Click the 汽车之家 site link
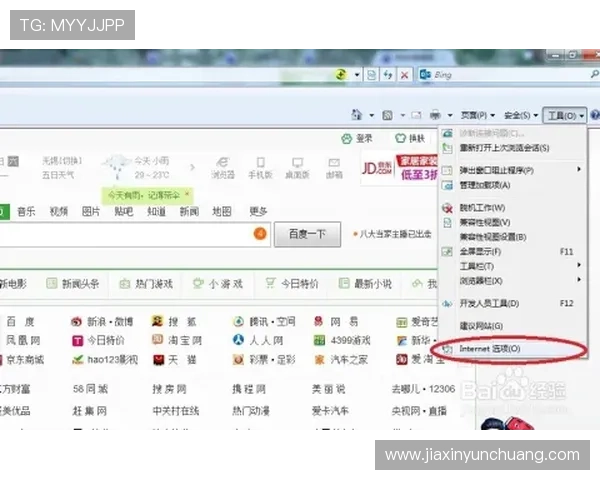600x480 pixels. coord(341,359)
